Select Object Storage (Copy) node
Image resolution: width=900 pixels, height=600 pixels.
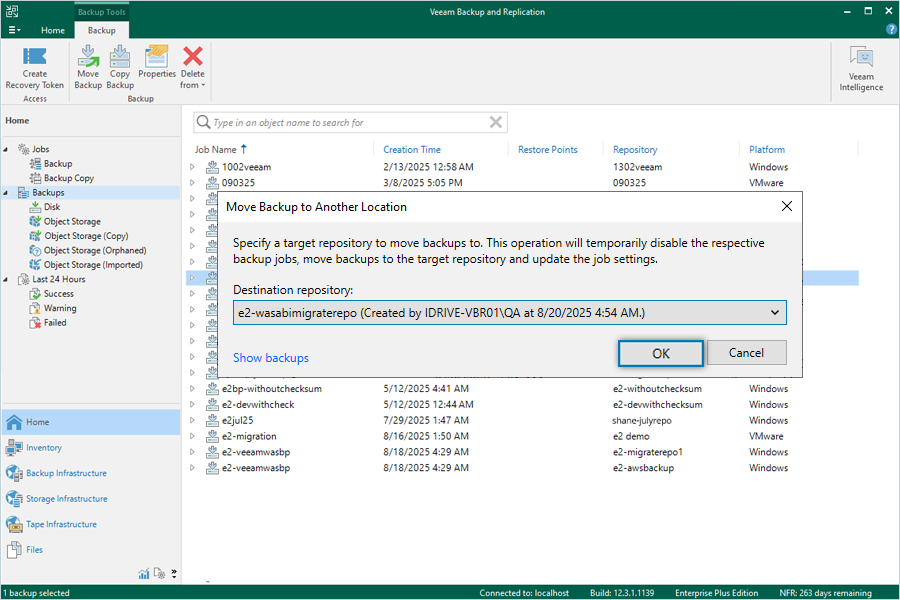(86, 235)
